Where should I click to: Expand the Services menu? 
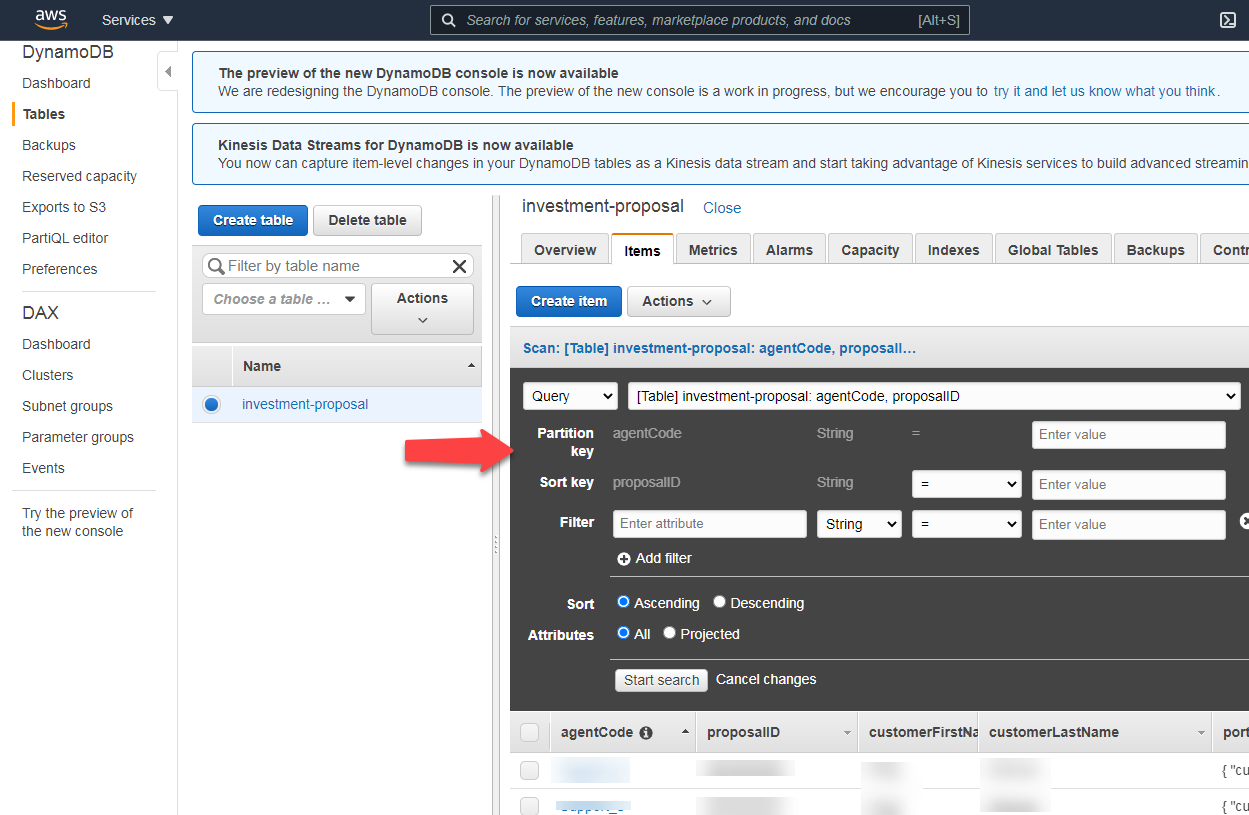(138, 20)
